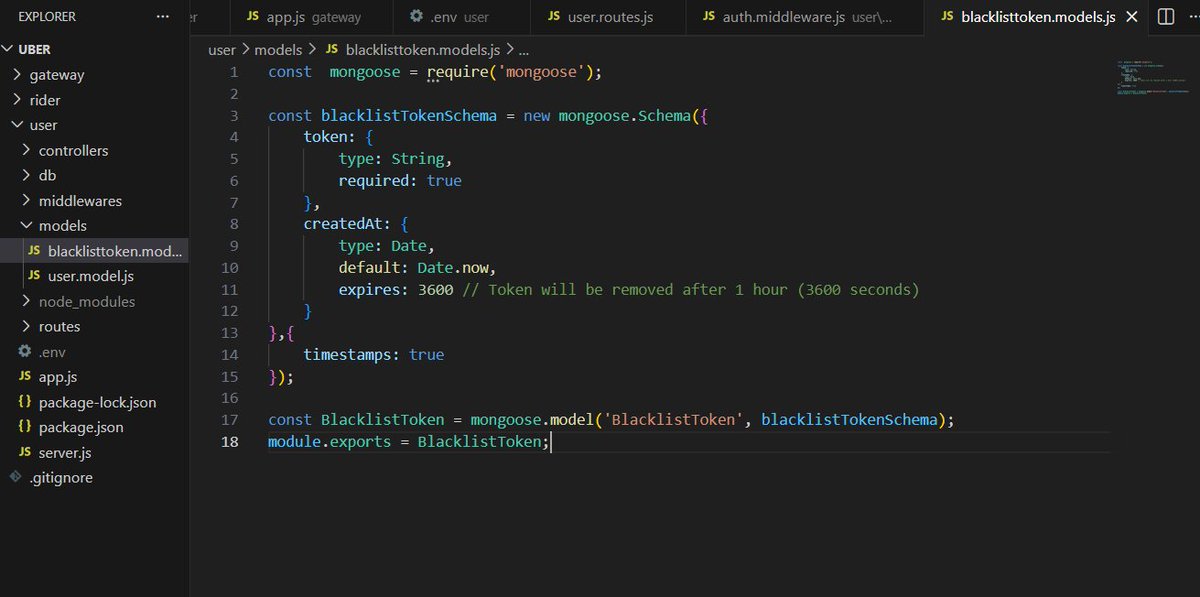Image resolution: width=1200 pixels, height=597 pixels.
Task: Click 'timestamps' on line 14
Action: (x=348, y=355)
